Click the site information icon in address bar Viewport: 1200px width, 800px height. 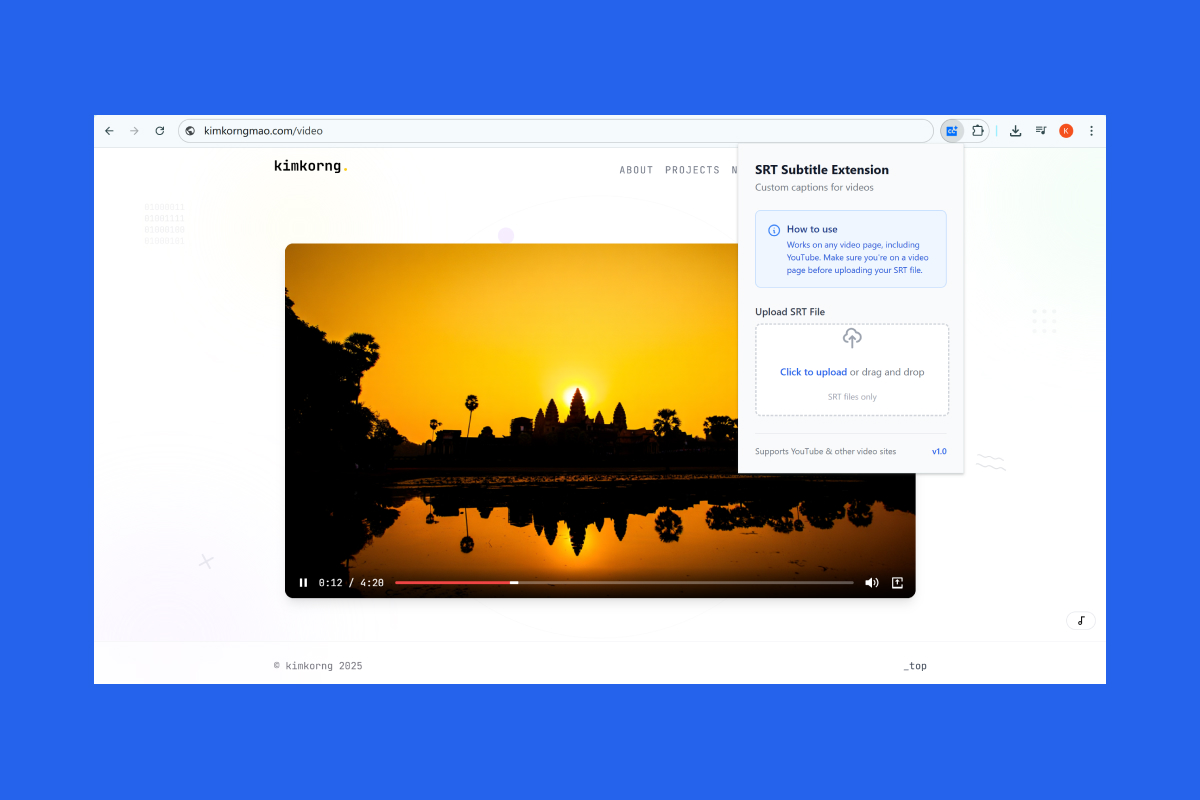190,131
